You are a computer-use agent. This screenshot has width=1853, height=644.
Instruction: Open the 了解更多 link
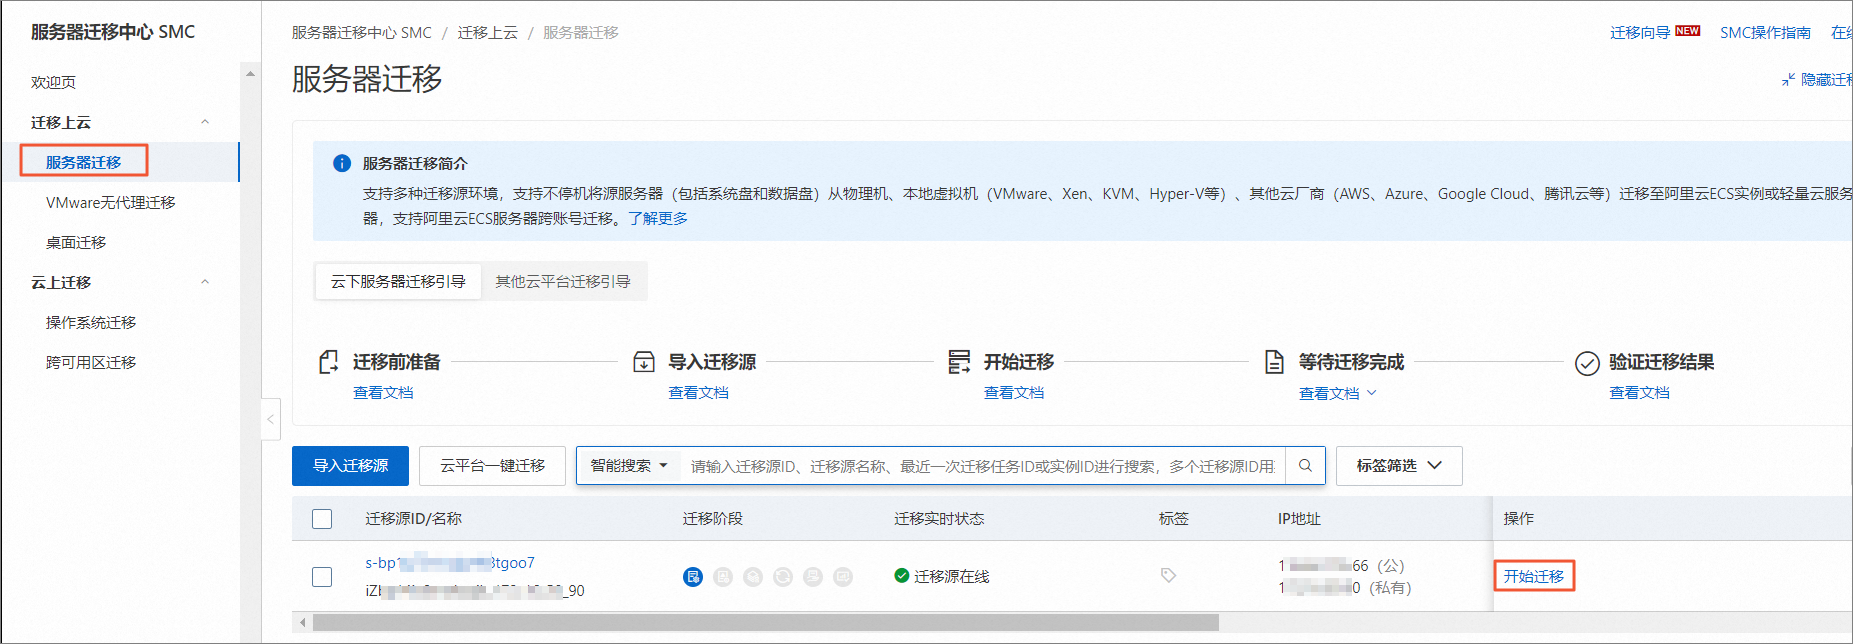click(x=657, y=218)
